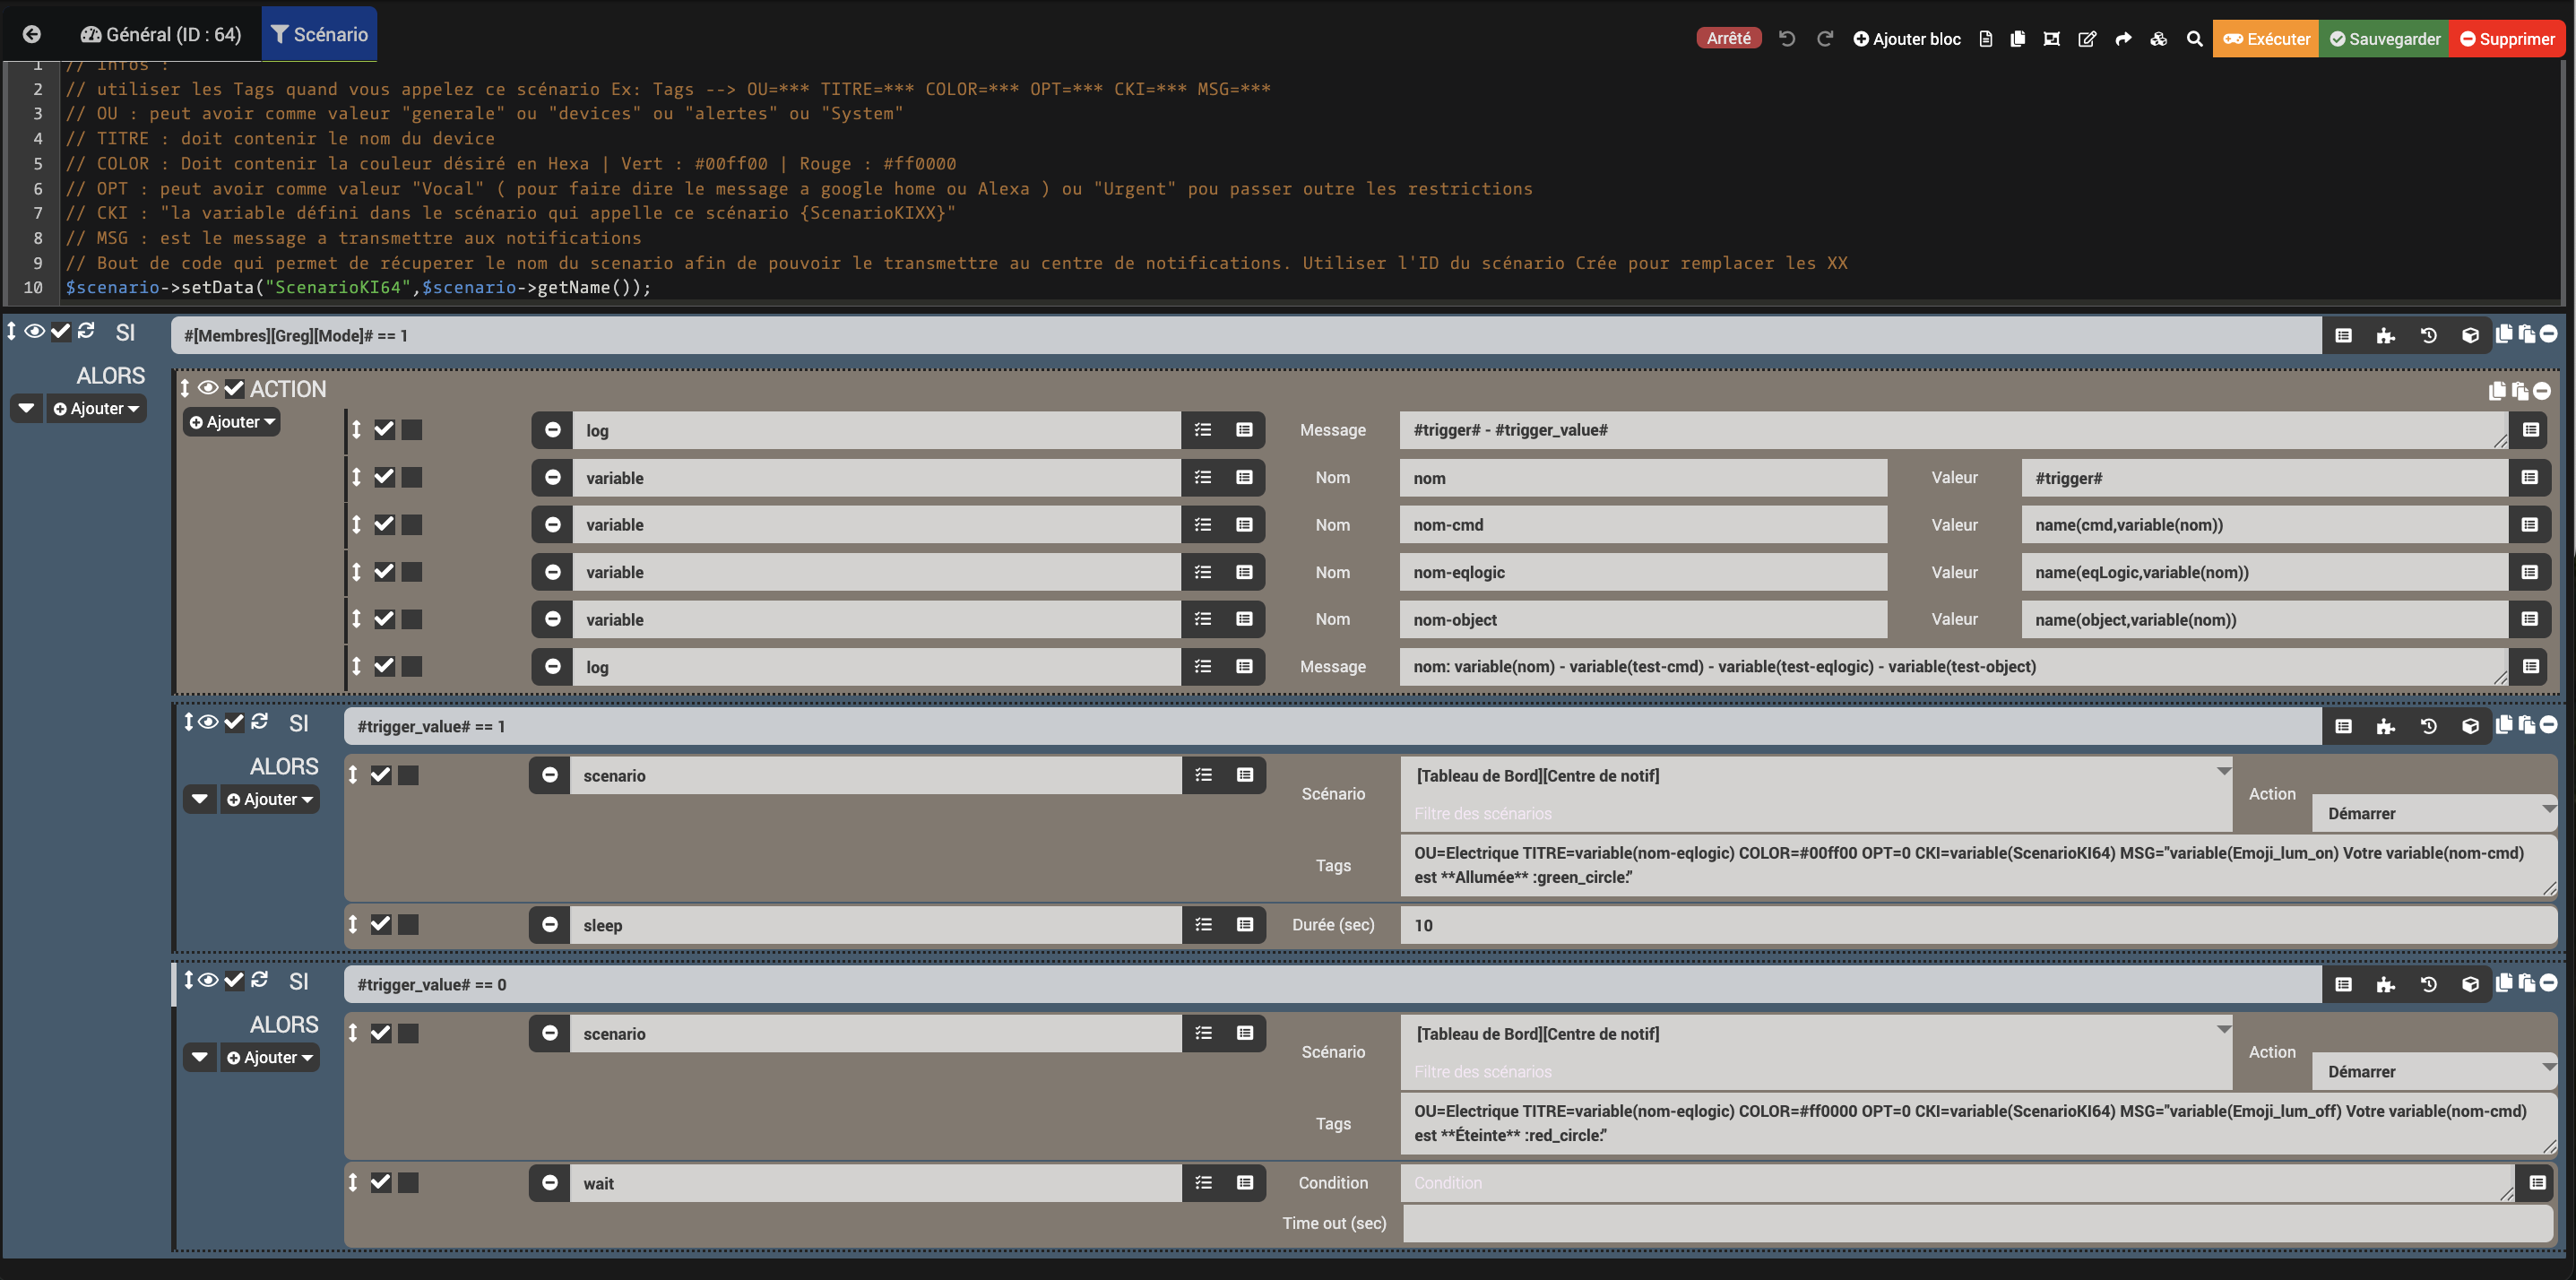Image resolution: width=2576 pixels, height=1280 pixels.
Task: Uncheck the first log action checkbox
Action: [x=384, y=430]
